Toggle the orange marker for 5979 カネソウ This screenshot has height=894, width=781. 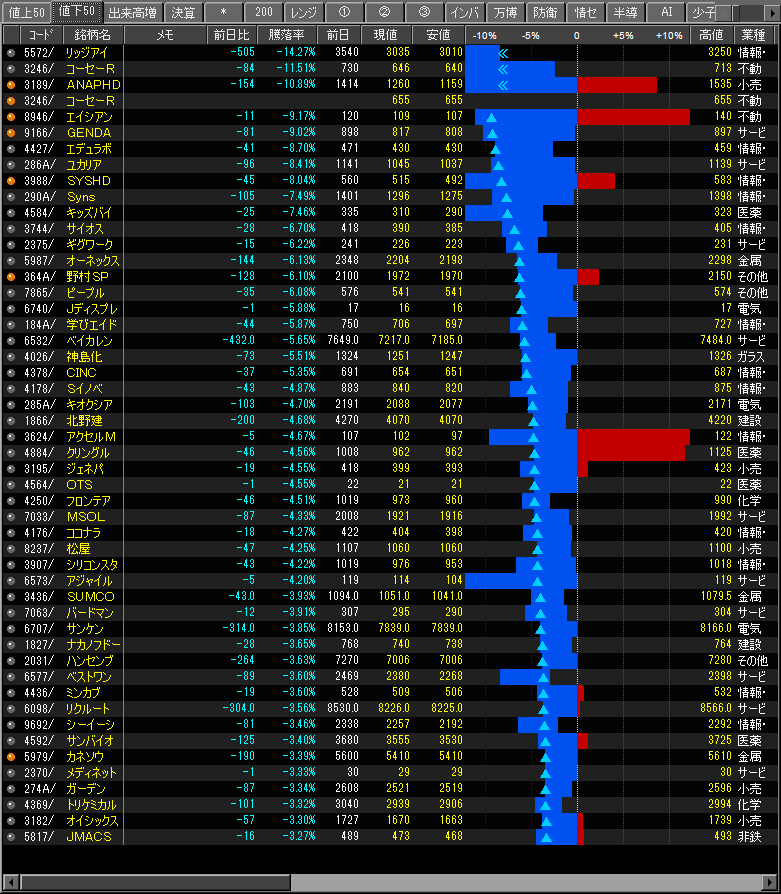click(11, 757)
